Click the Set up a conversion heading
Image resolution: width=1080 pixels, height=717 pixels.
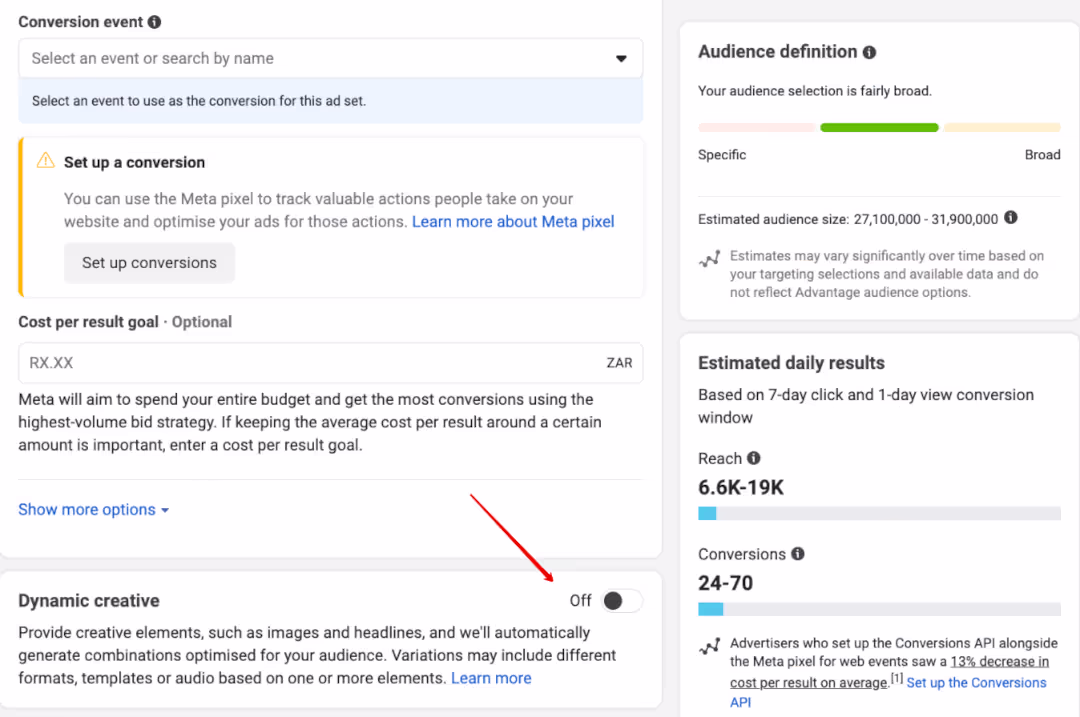click(134, 163)
